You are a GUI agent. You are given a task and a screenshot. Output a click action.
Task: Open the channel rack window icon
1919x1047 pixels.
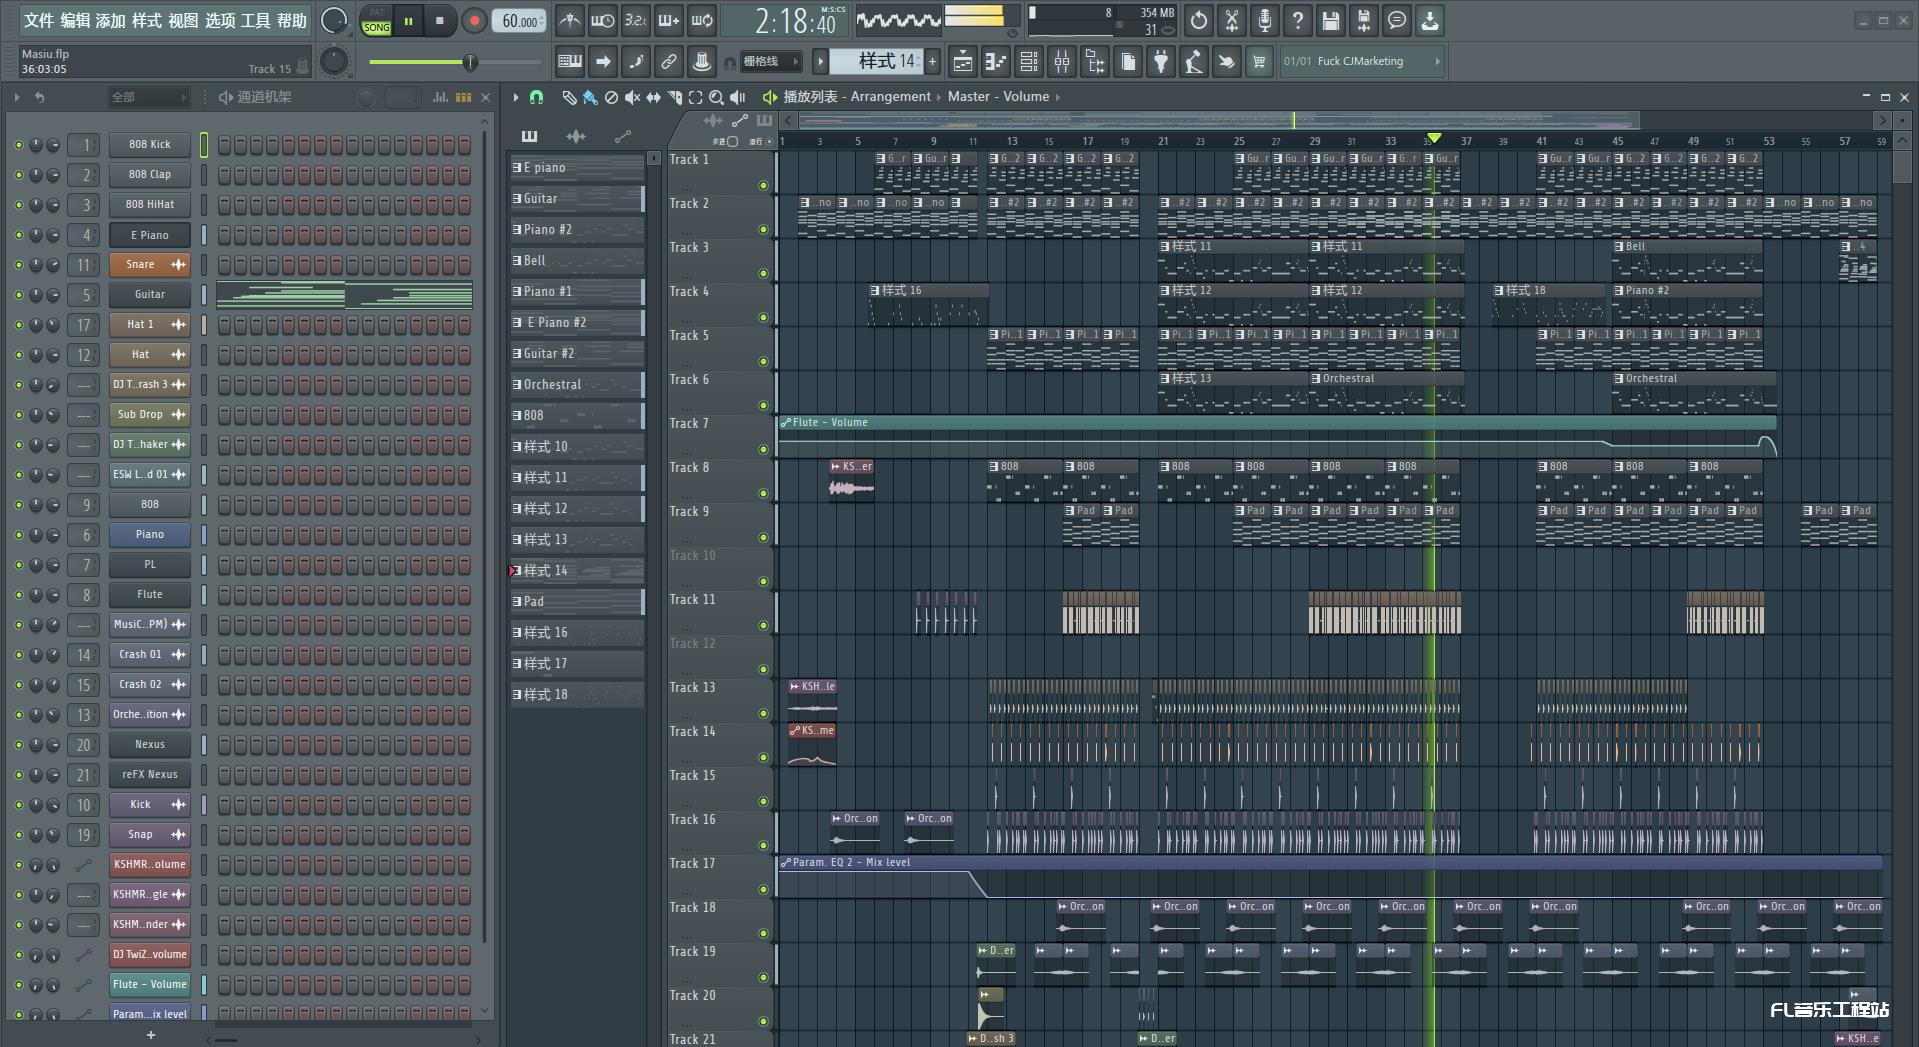(1028, 62)
